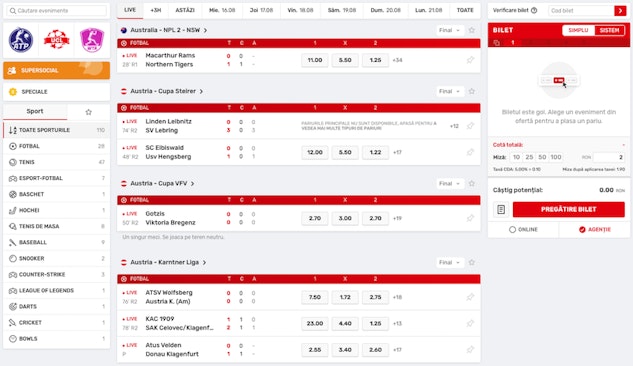Open Final dropdown for Karntner Liga
This screenshot has height=366, width=633.
point(449,262)
